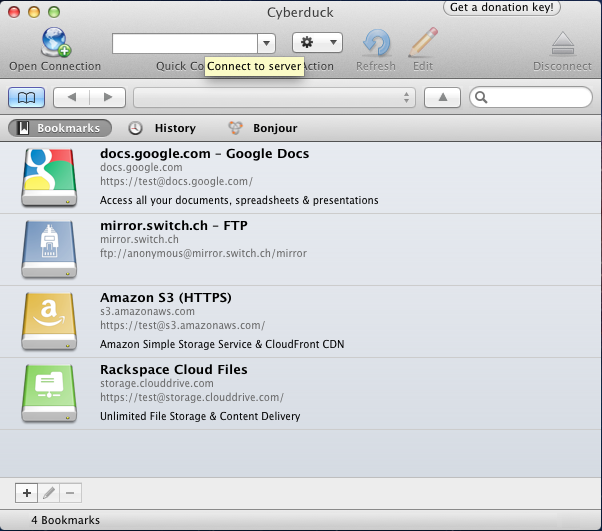The image size is (602, 531).
Task: Go forward with the right arrow button
Action: (108, 98)
